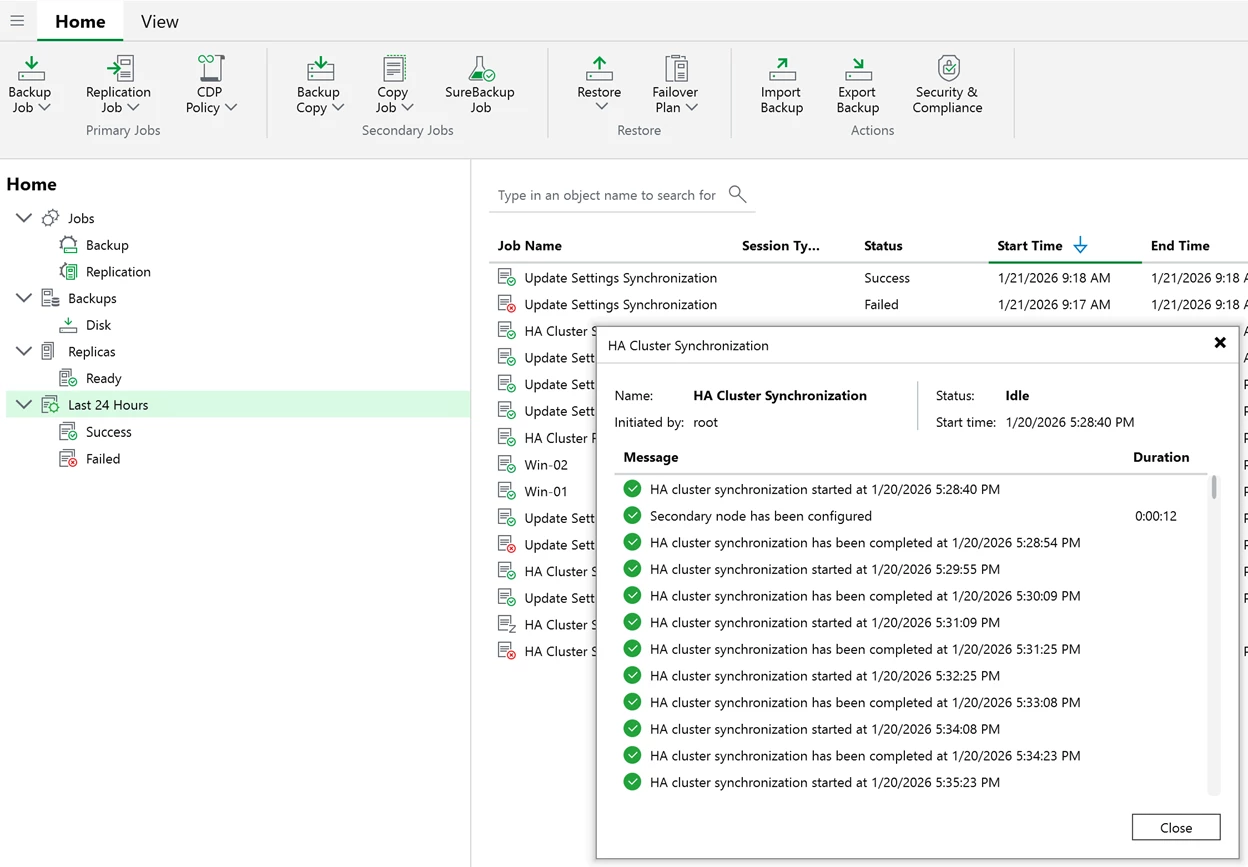Viewport: 1248px width, 867px height.
Task: Click the search magnifier icon
Action: click(737, 194)
